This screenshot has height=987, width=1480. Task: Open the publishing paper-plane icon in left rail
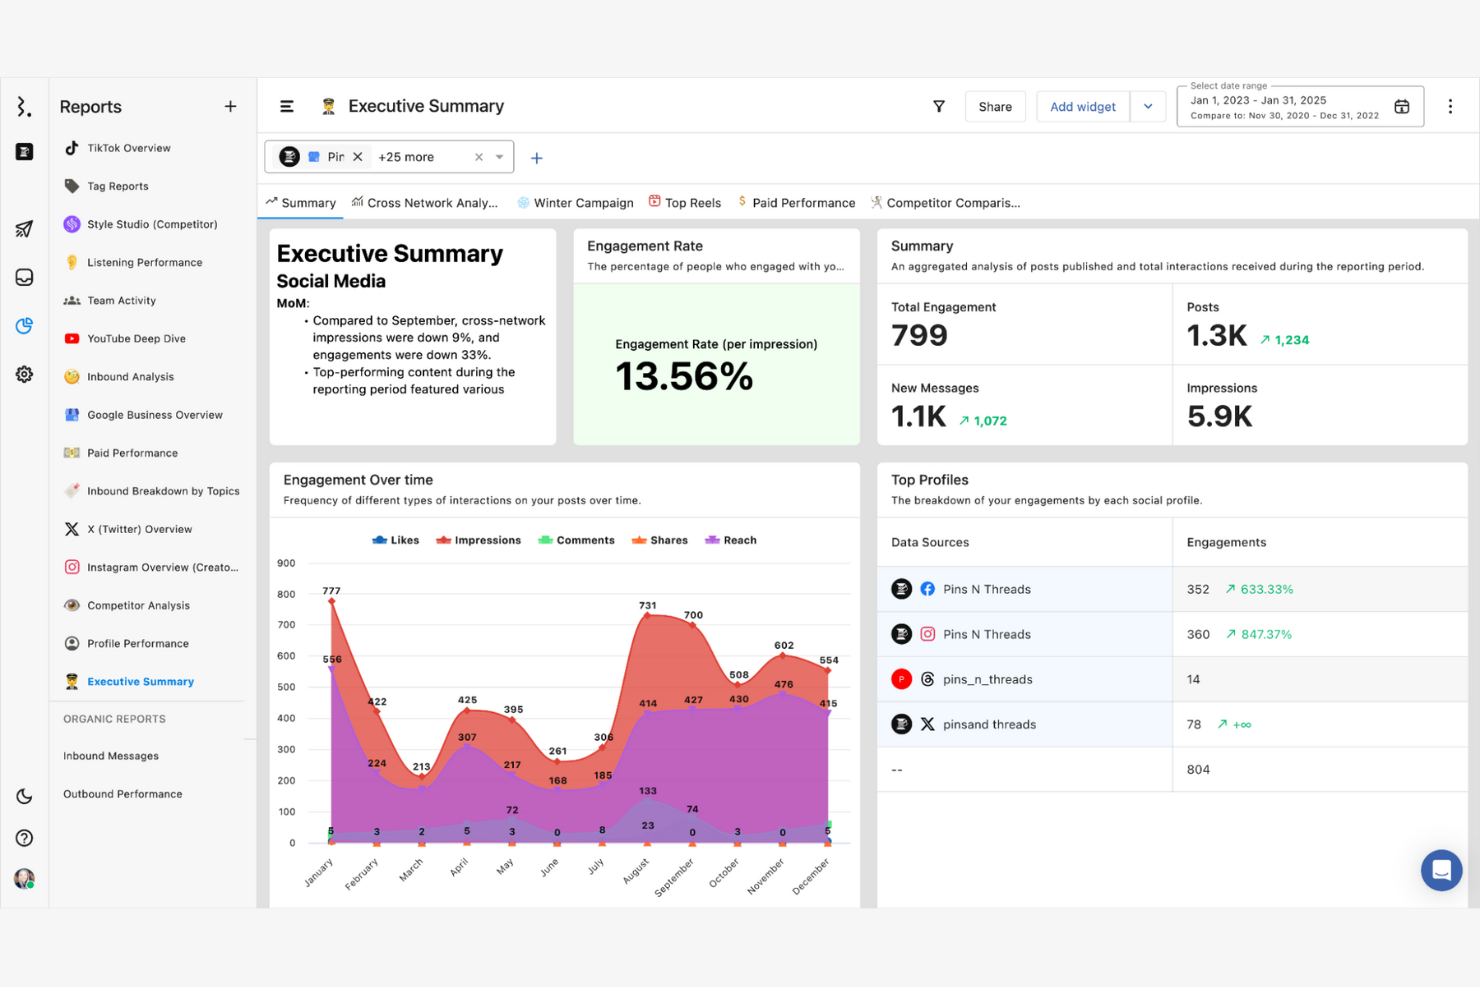click(24, 229)
